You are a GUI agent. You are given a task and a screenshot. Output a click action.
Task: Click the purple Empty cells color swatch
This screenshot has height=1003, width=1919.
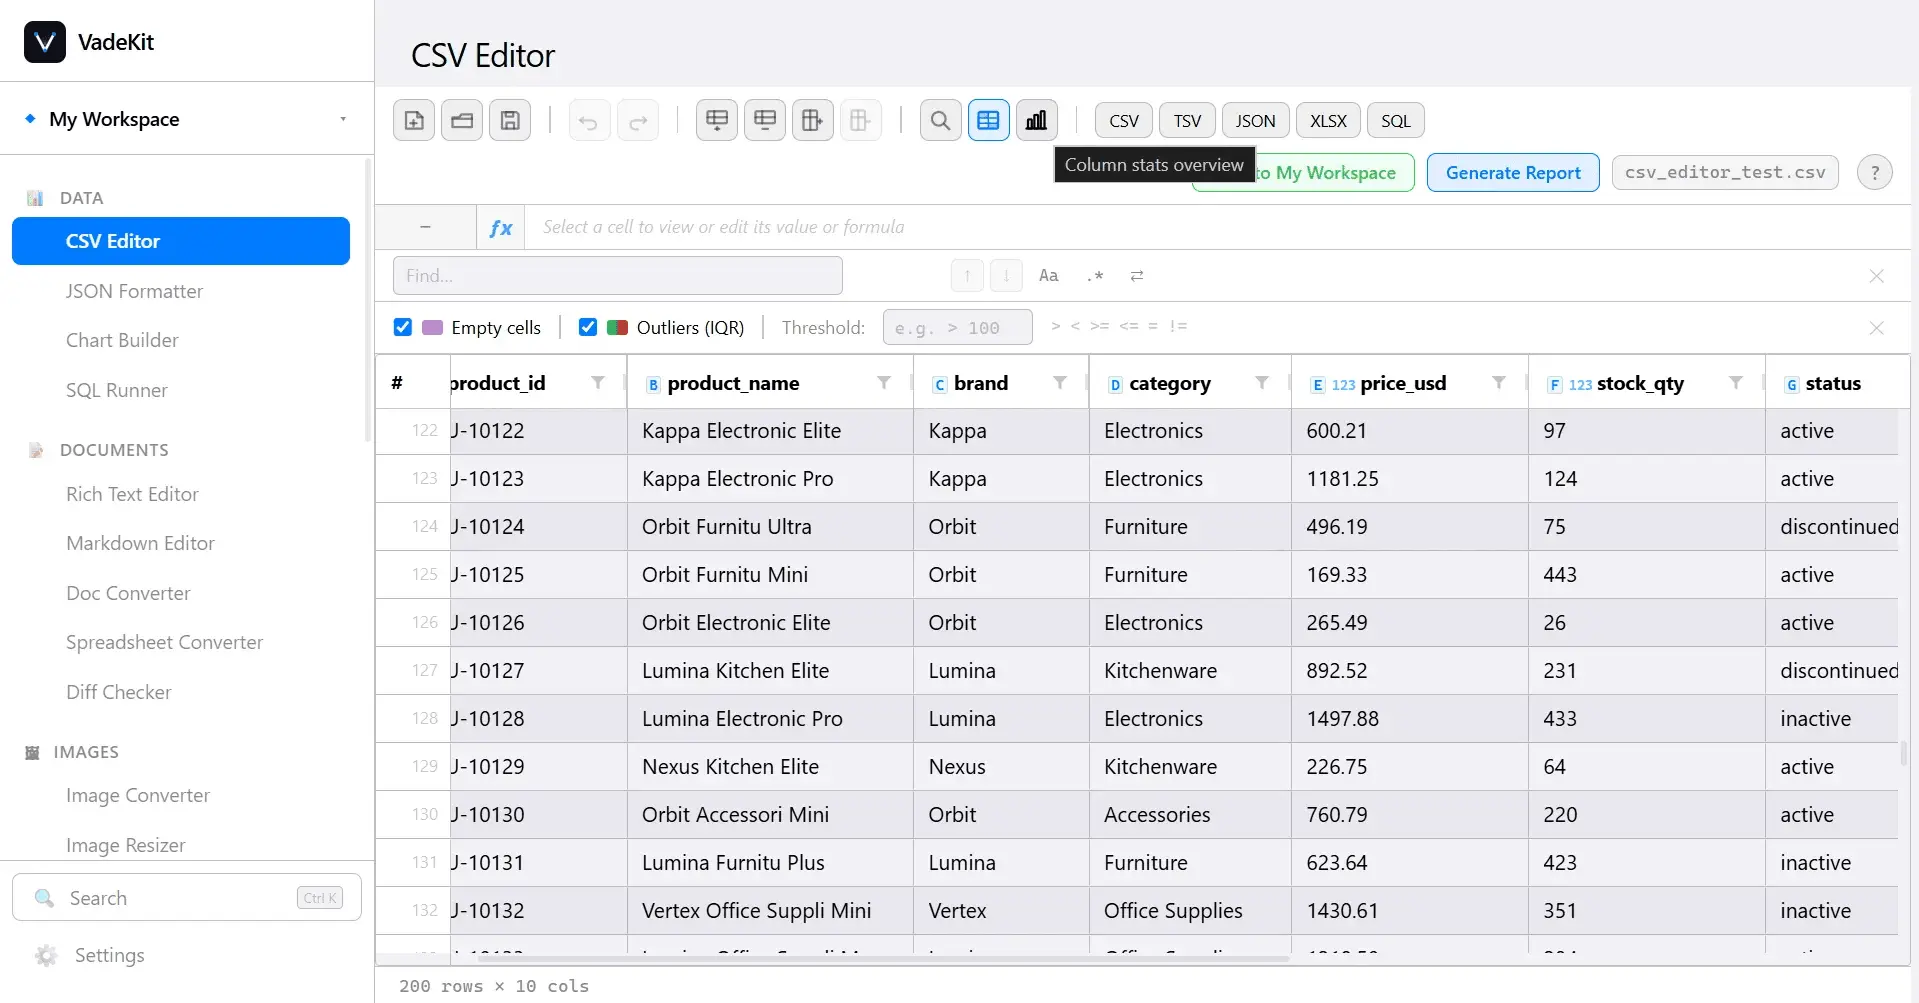coord(433,327)
